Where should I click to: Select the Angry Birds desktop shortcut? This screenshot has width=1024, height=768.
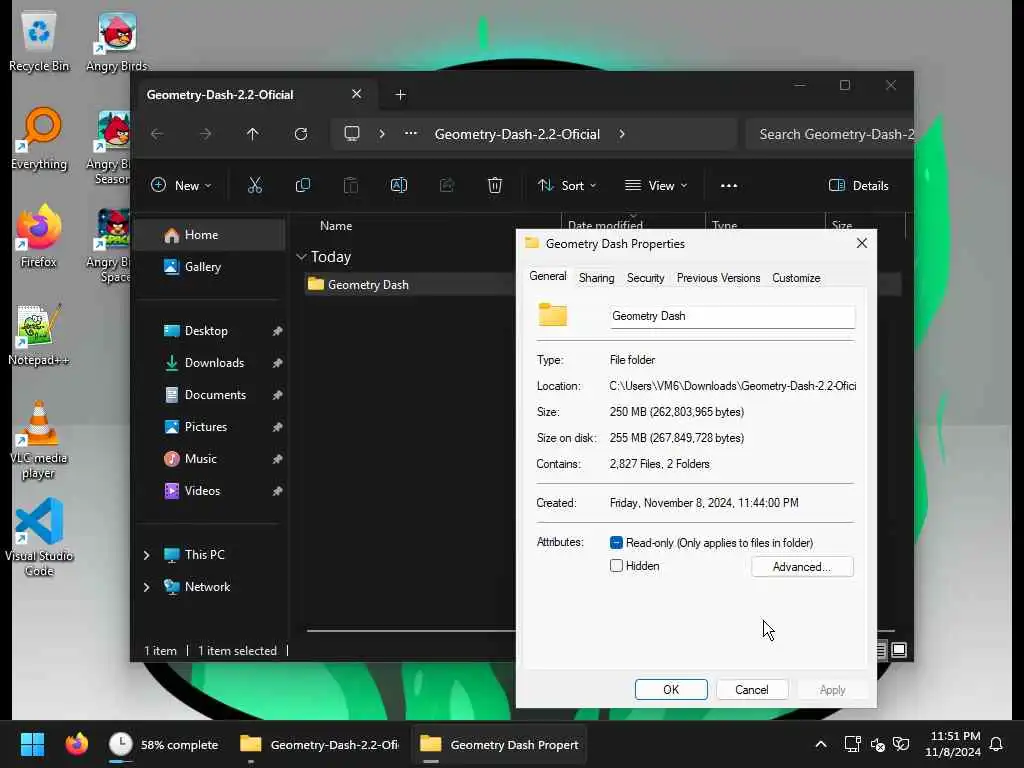click(117, 42)
